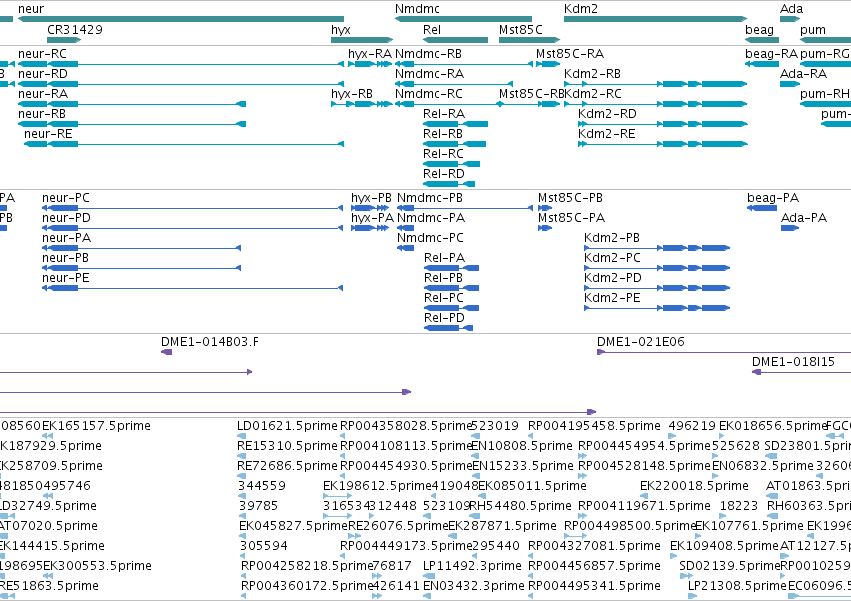Select transcript neur-RC

(181, 64)
